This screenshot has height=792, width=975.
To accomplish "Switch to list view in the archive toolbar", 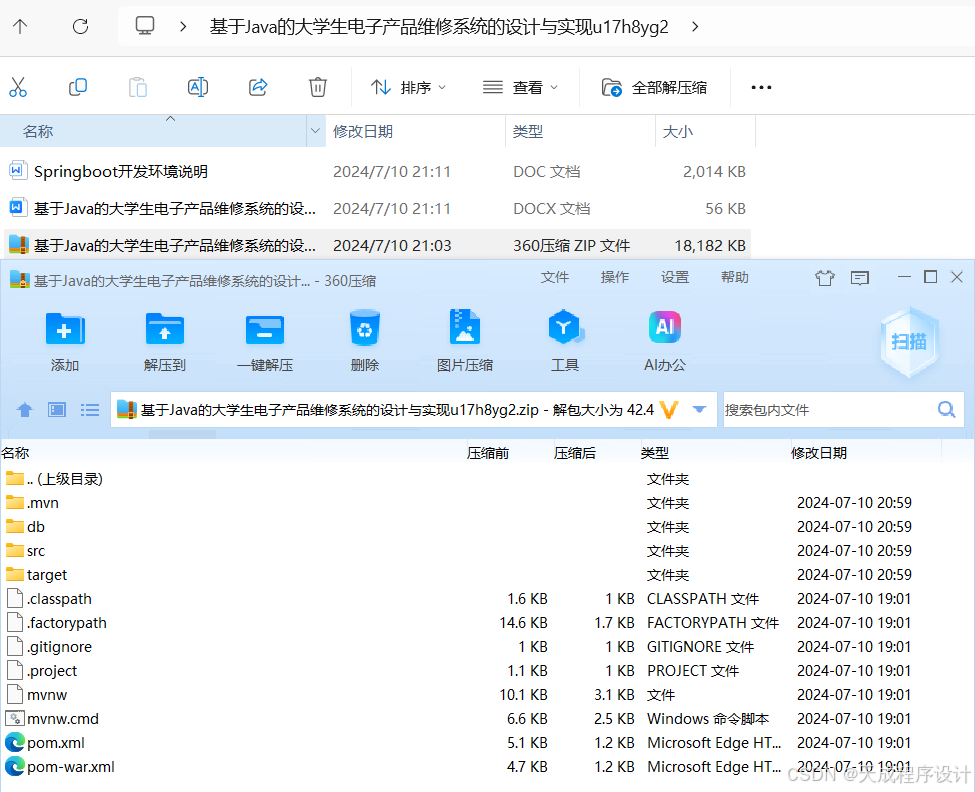I will (89, 409).
